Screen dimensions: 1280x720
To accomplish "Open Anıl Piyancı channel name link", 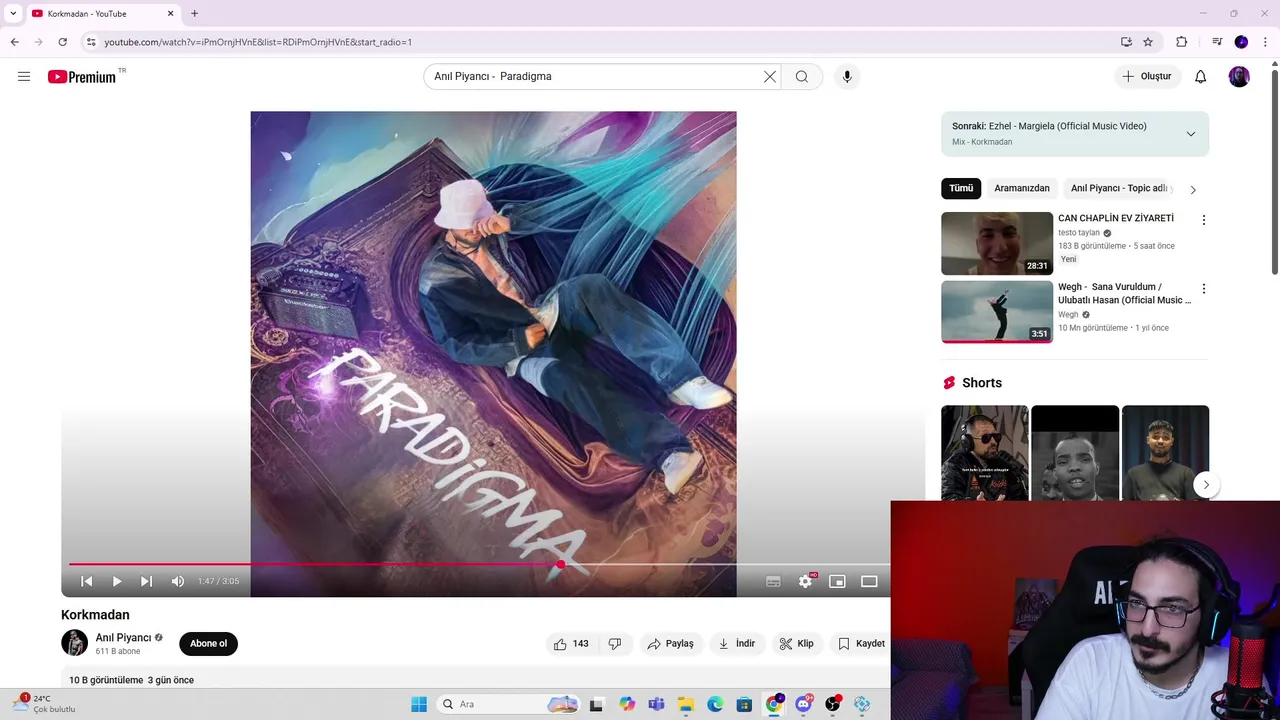I will [x=123, y=638].
